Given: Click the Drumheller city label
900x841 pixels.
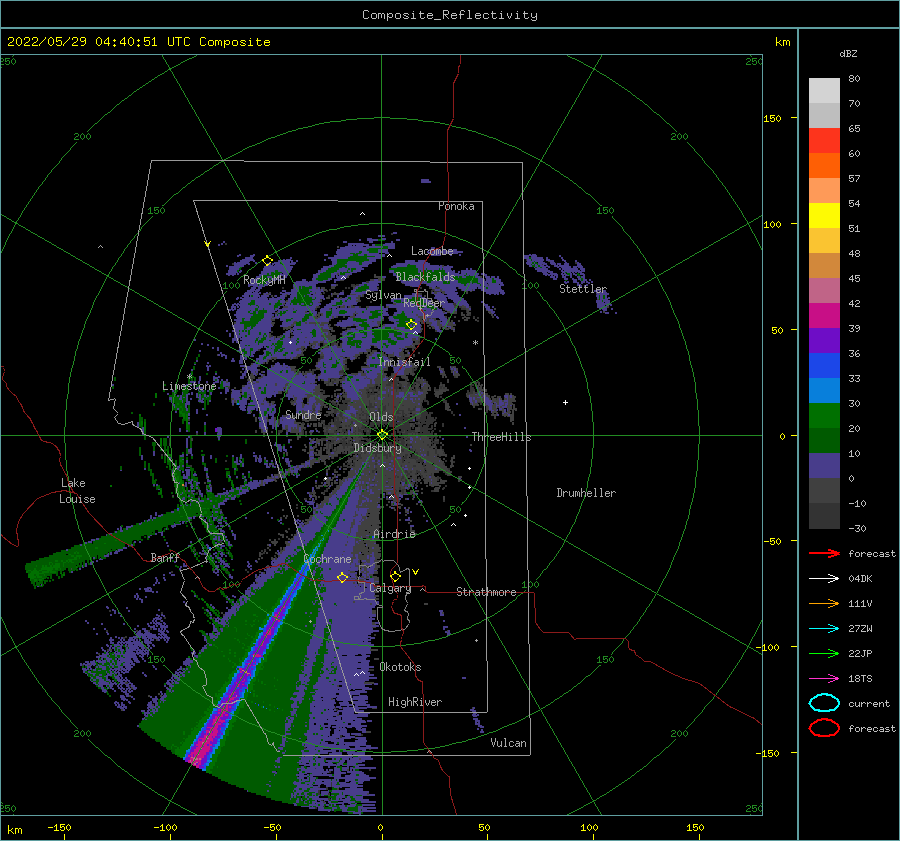Looking at the screenshot, I should pyautogui.click(x=586, y=493).
